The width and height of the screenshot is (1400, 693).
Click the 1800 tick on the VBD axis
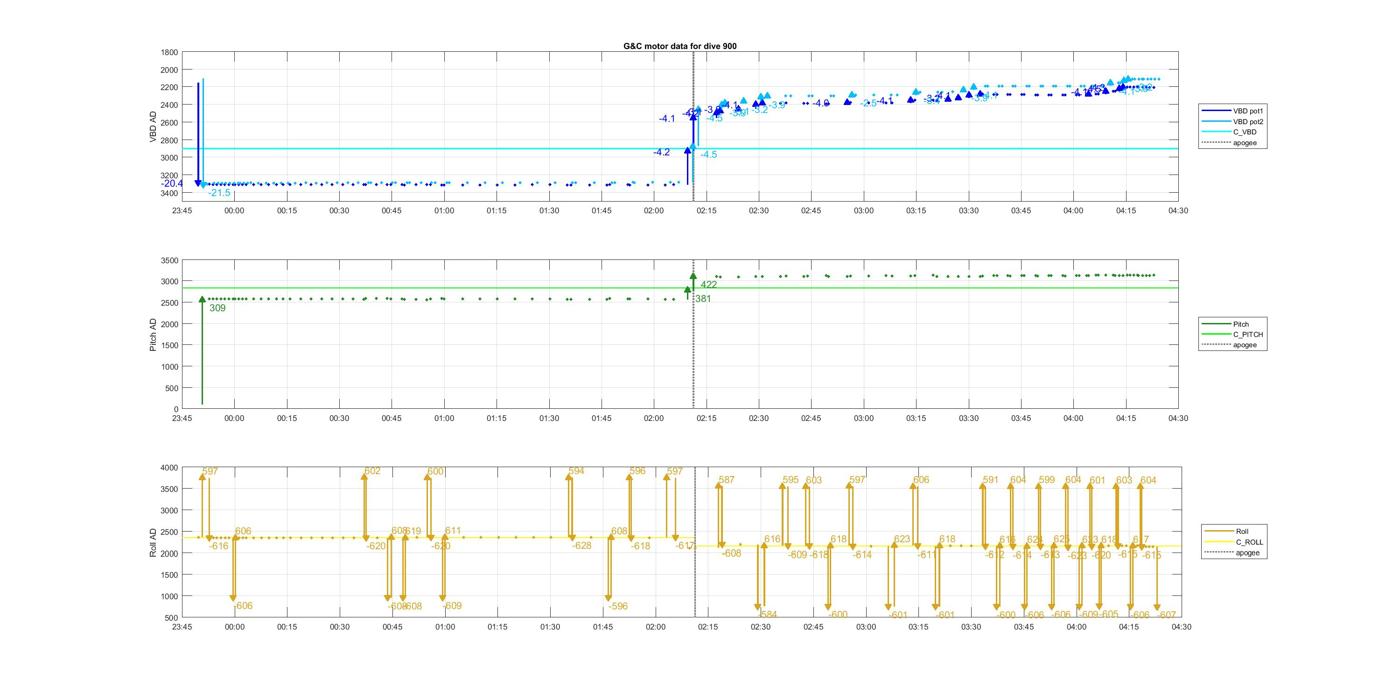(x=170, y=52)
